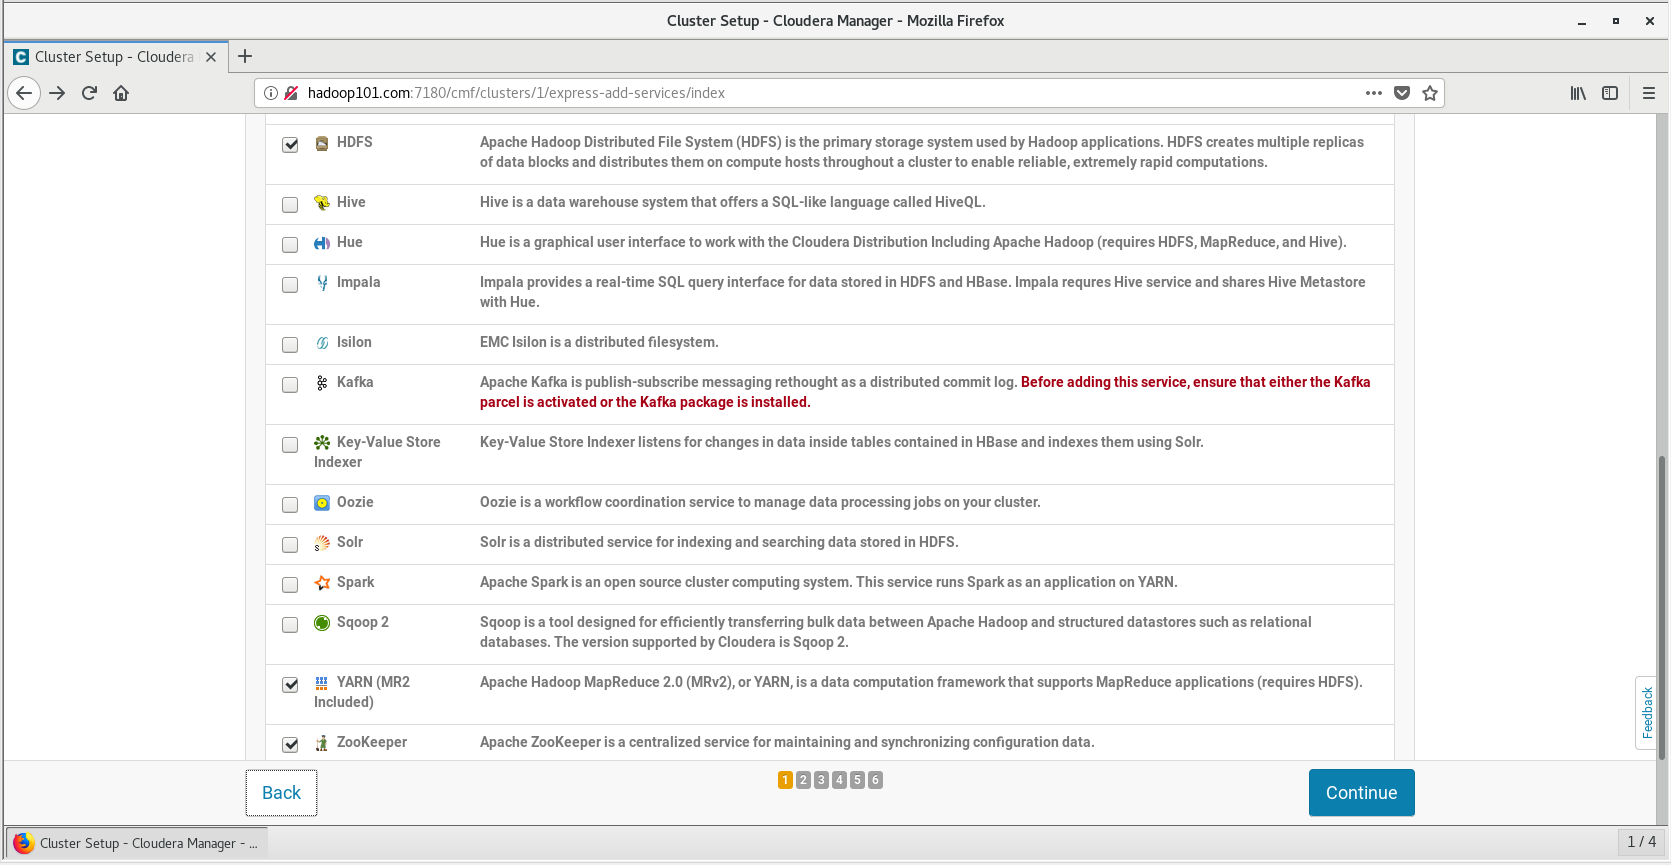Show site information icon in address bar
The height and width of the screenshot is (865, 1671).
[x=270, y=93]
